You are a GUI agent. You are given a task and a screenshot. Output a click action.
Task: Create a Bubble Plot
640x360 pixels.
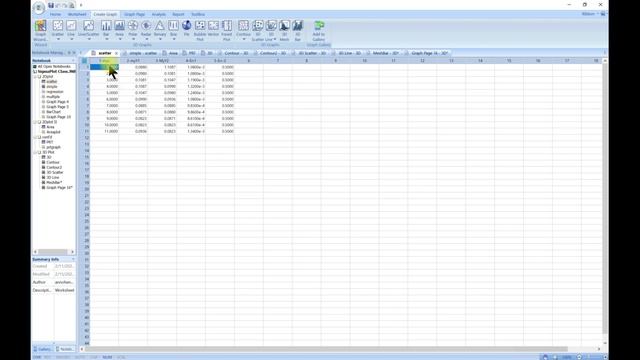[x=200, y=30]
